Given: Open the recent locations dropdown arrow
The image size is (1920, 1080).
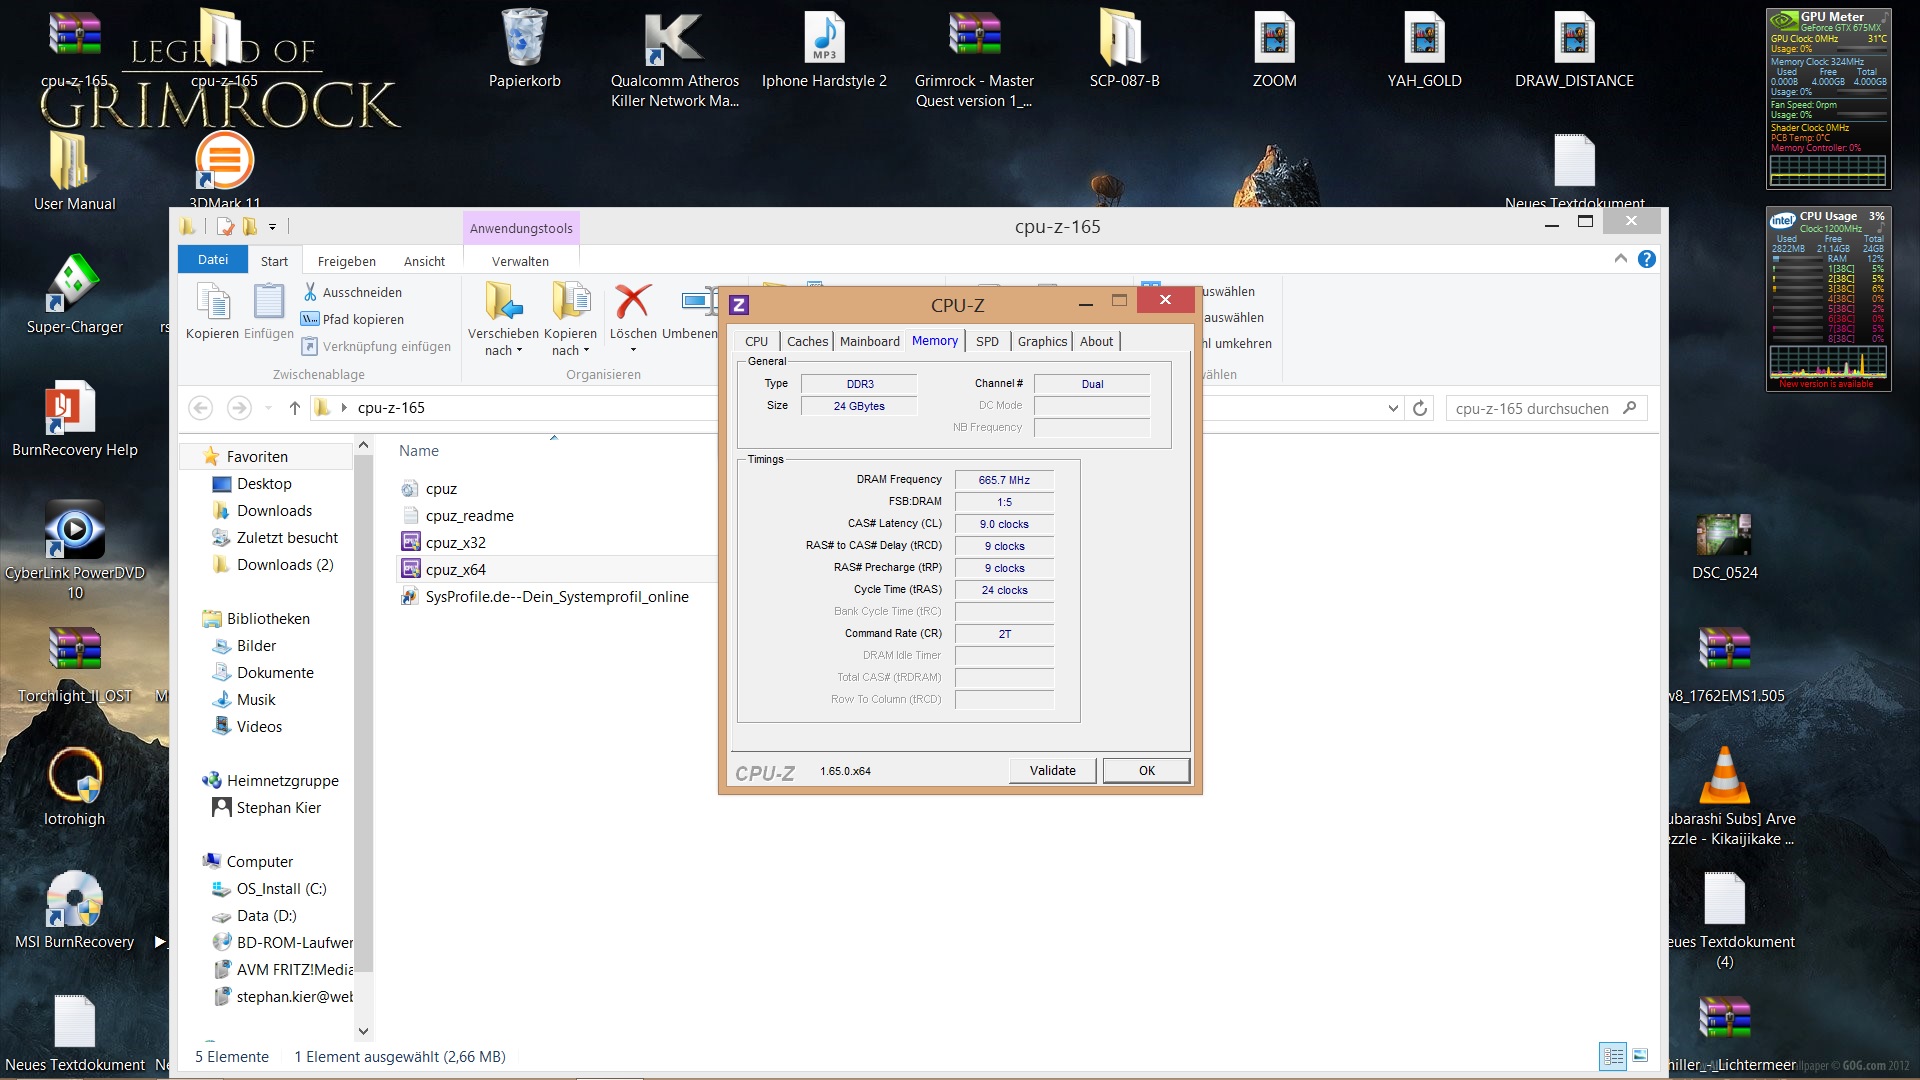Looking at the screenshot, I should (268, 408).
